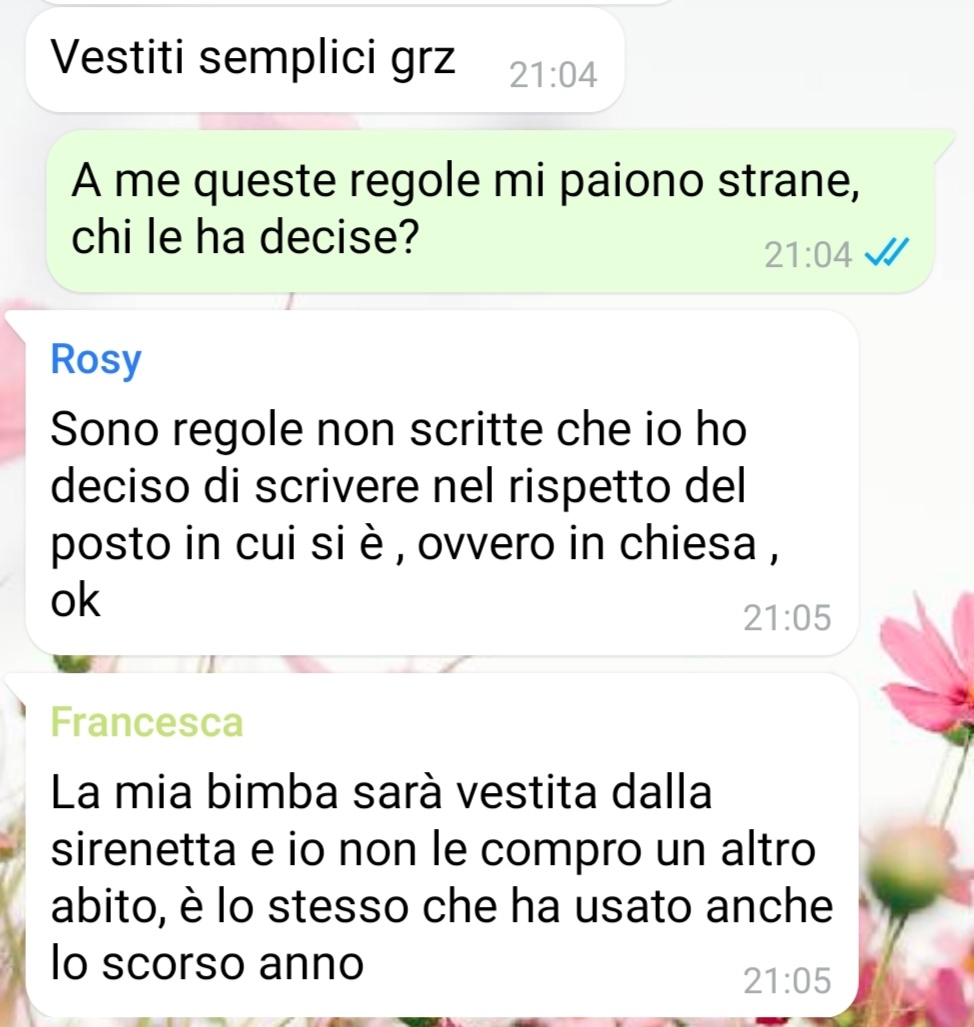Tap sender name Francesca
974x1027 pixels.
click(x=147, y=722)
